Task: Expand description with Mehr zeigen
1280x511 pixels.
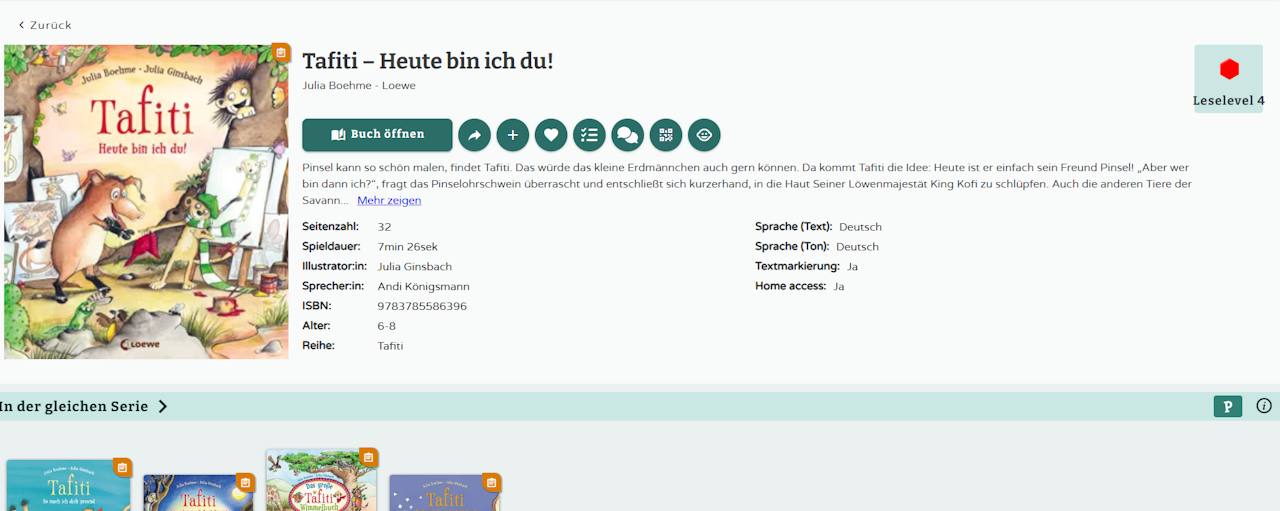Action: click(x=389, y=200)
